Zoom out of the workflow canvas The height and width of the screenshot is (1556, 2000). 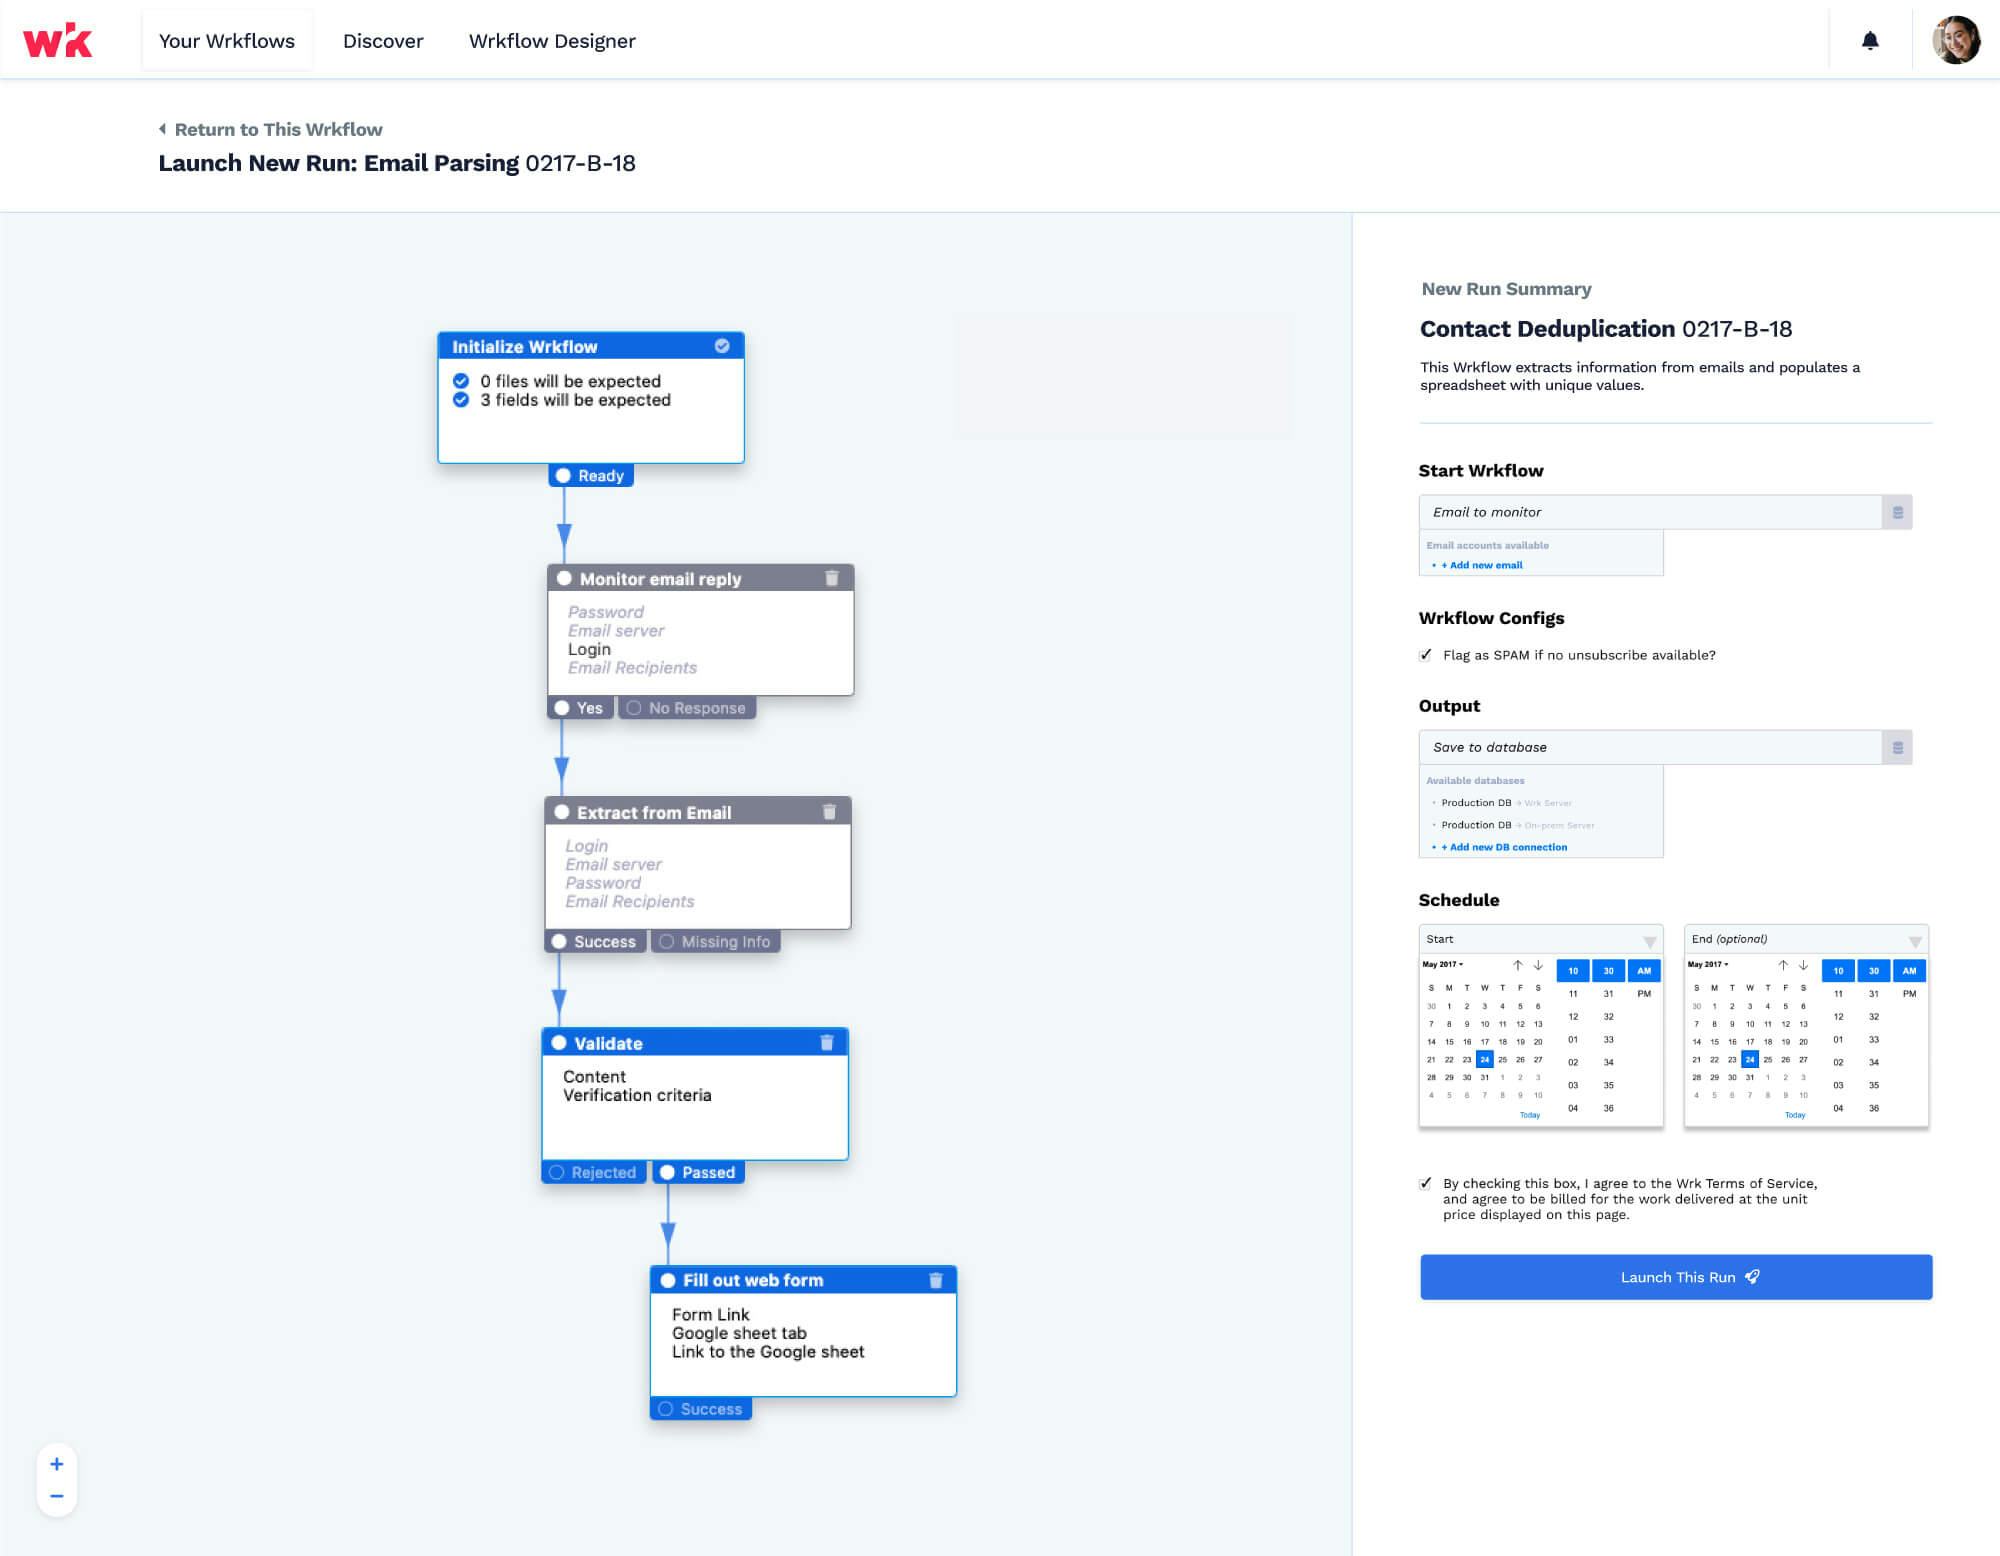tap(57, 1494)
